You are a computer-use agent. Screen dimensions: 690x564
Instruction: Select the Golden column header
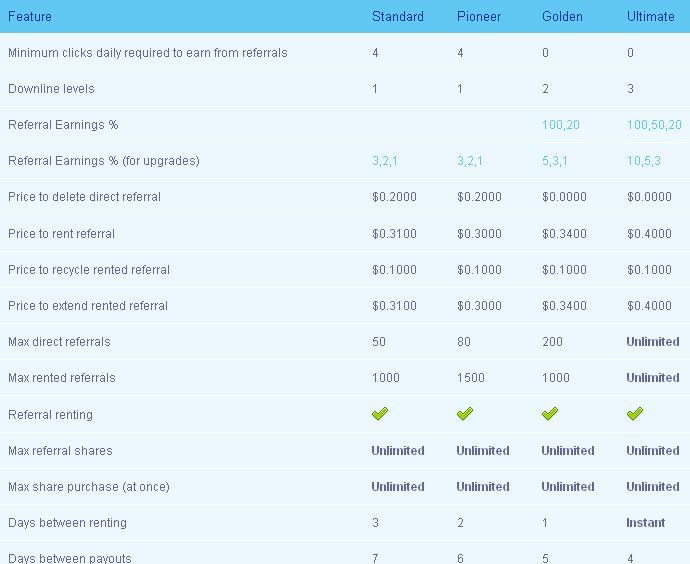tap(562, 17)
